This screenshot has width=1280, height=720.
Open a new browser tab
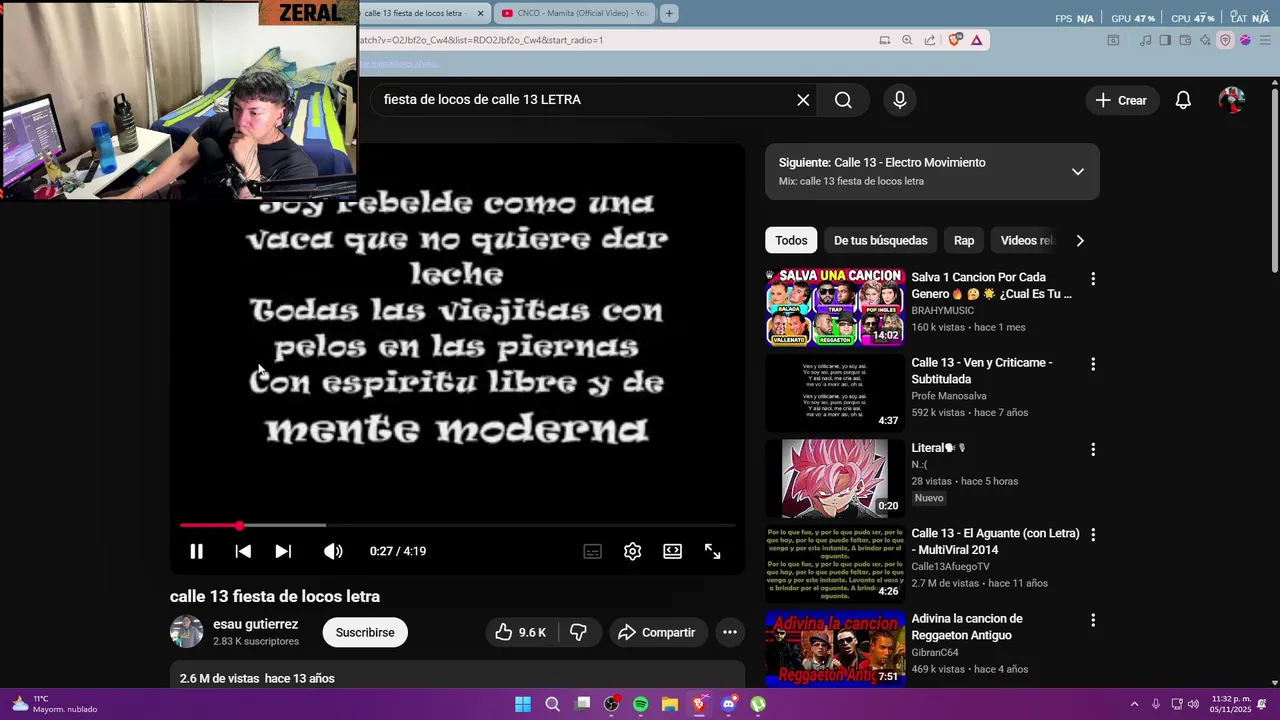click(669, 13)
